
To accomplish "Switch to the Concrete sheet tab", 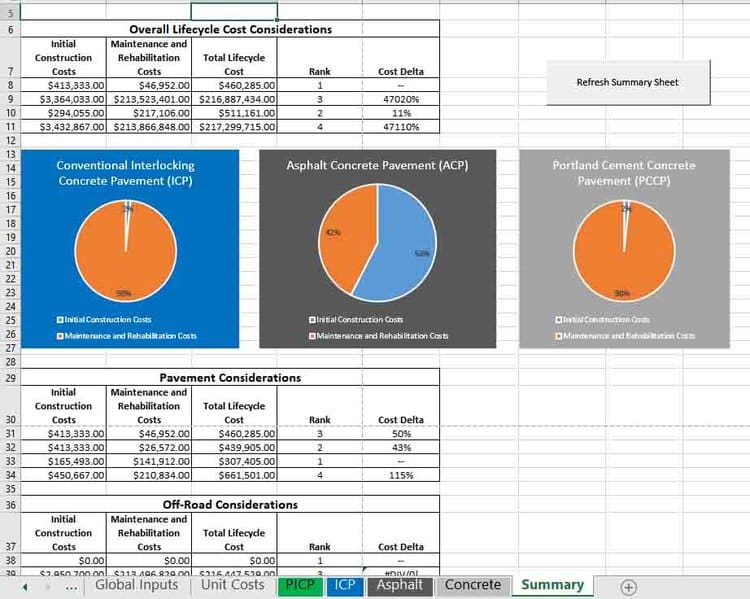I will (472, 585).
